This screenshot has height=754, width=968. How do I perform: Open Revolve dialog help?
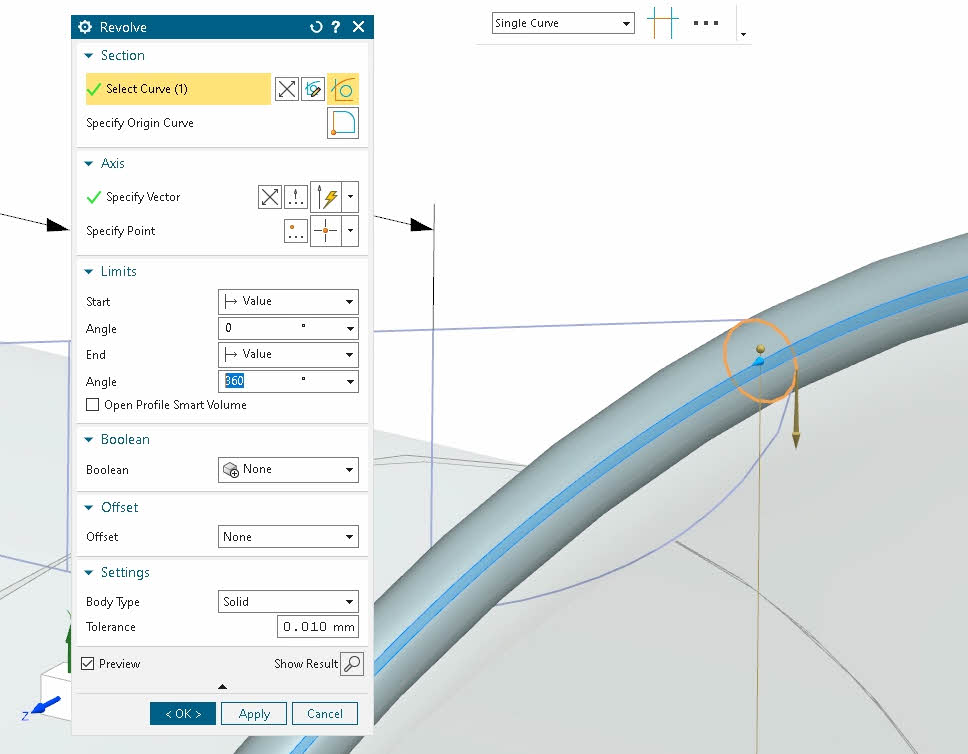click(336, 27)
